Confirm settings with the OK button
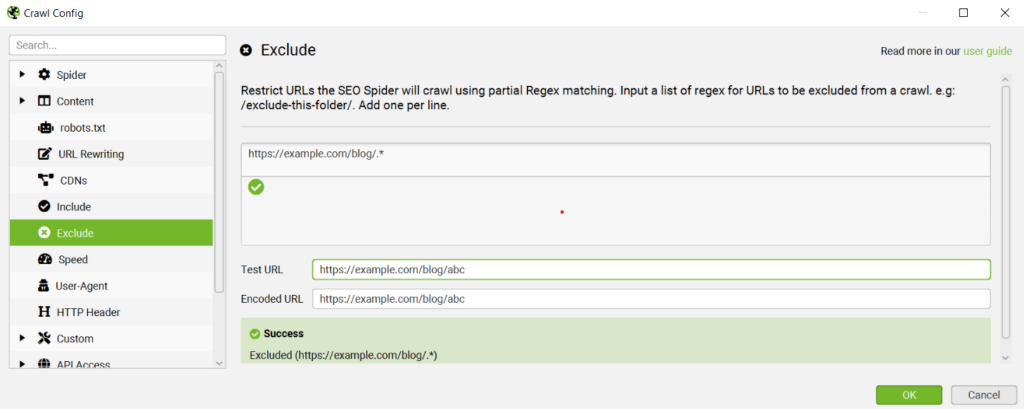Image resolution: width=1024 pixels, height=409 pixels. click(x=909, y=395)
